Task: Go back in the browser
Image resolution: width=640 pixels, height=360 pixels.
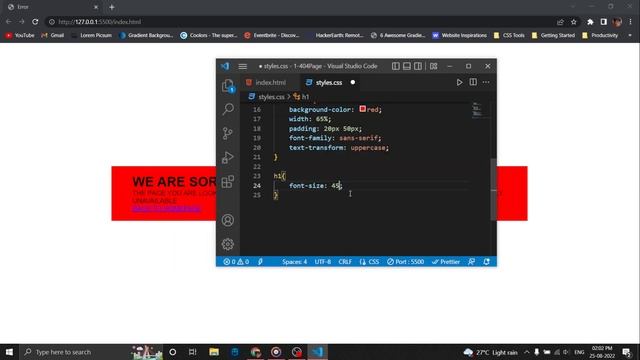Action: [9, 22]
